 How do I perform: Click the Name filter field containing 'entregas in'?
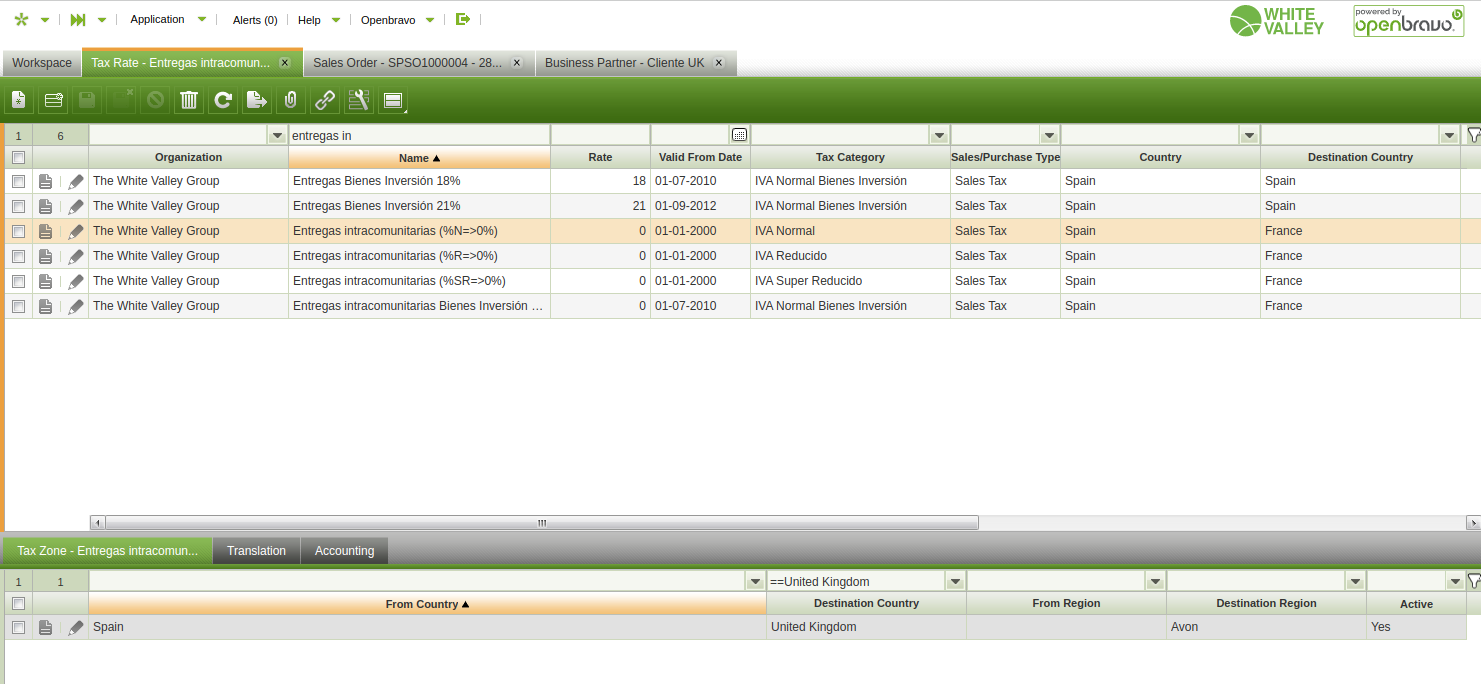[418, 135]
